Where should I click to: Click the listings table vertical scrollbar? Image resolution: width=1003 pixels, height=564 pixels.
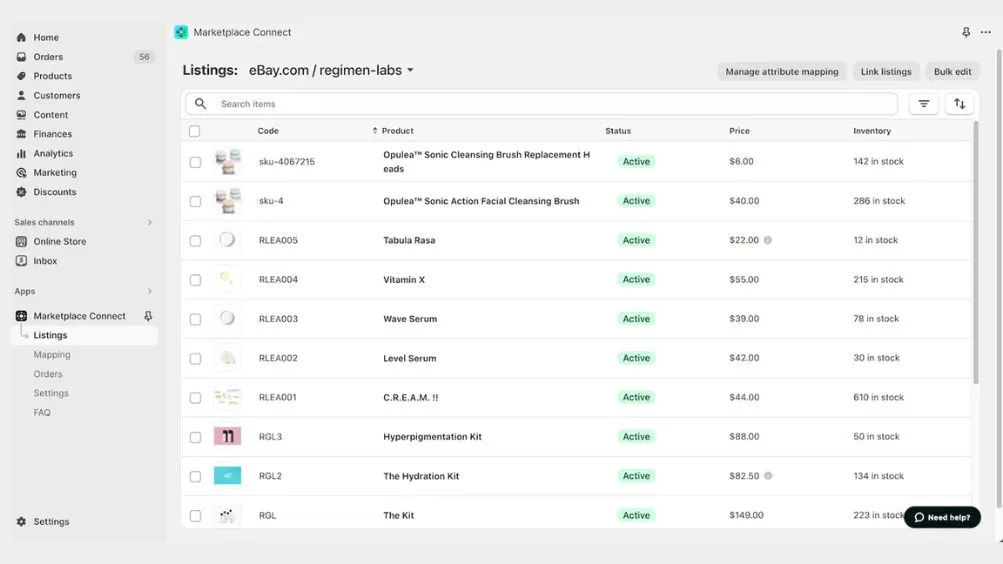click(975, 253)
